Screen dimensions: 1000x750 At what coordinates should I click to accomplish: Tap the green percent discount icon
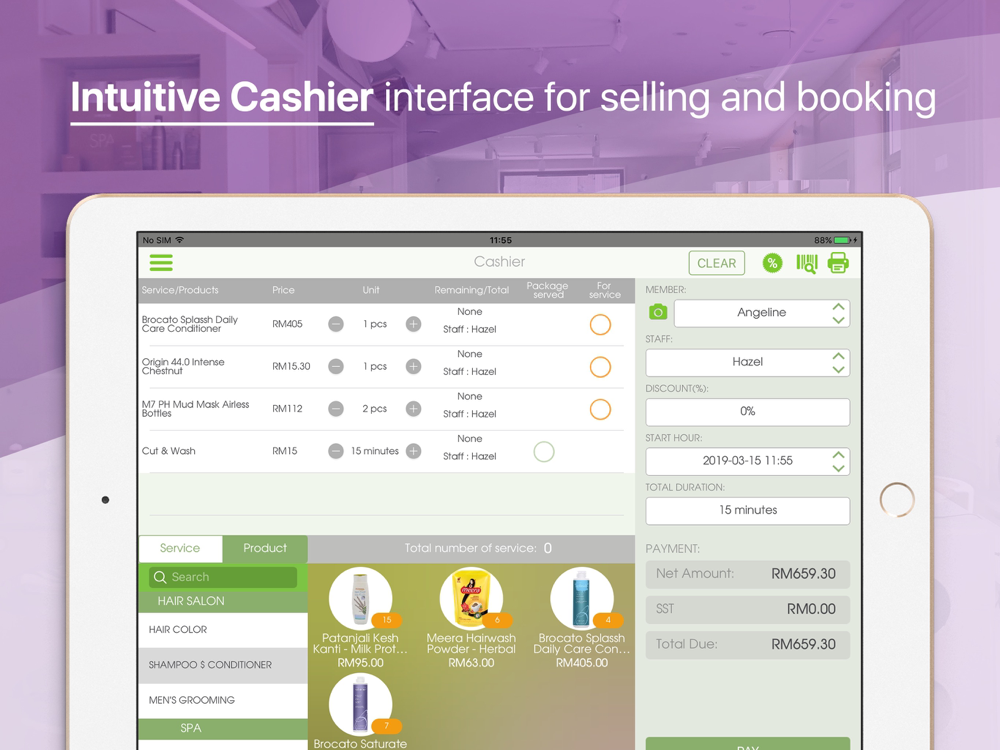click(x=772, y=263)
